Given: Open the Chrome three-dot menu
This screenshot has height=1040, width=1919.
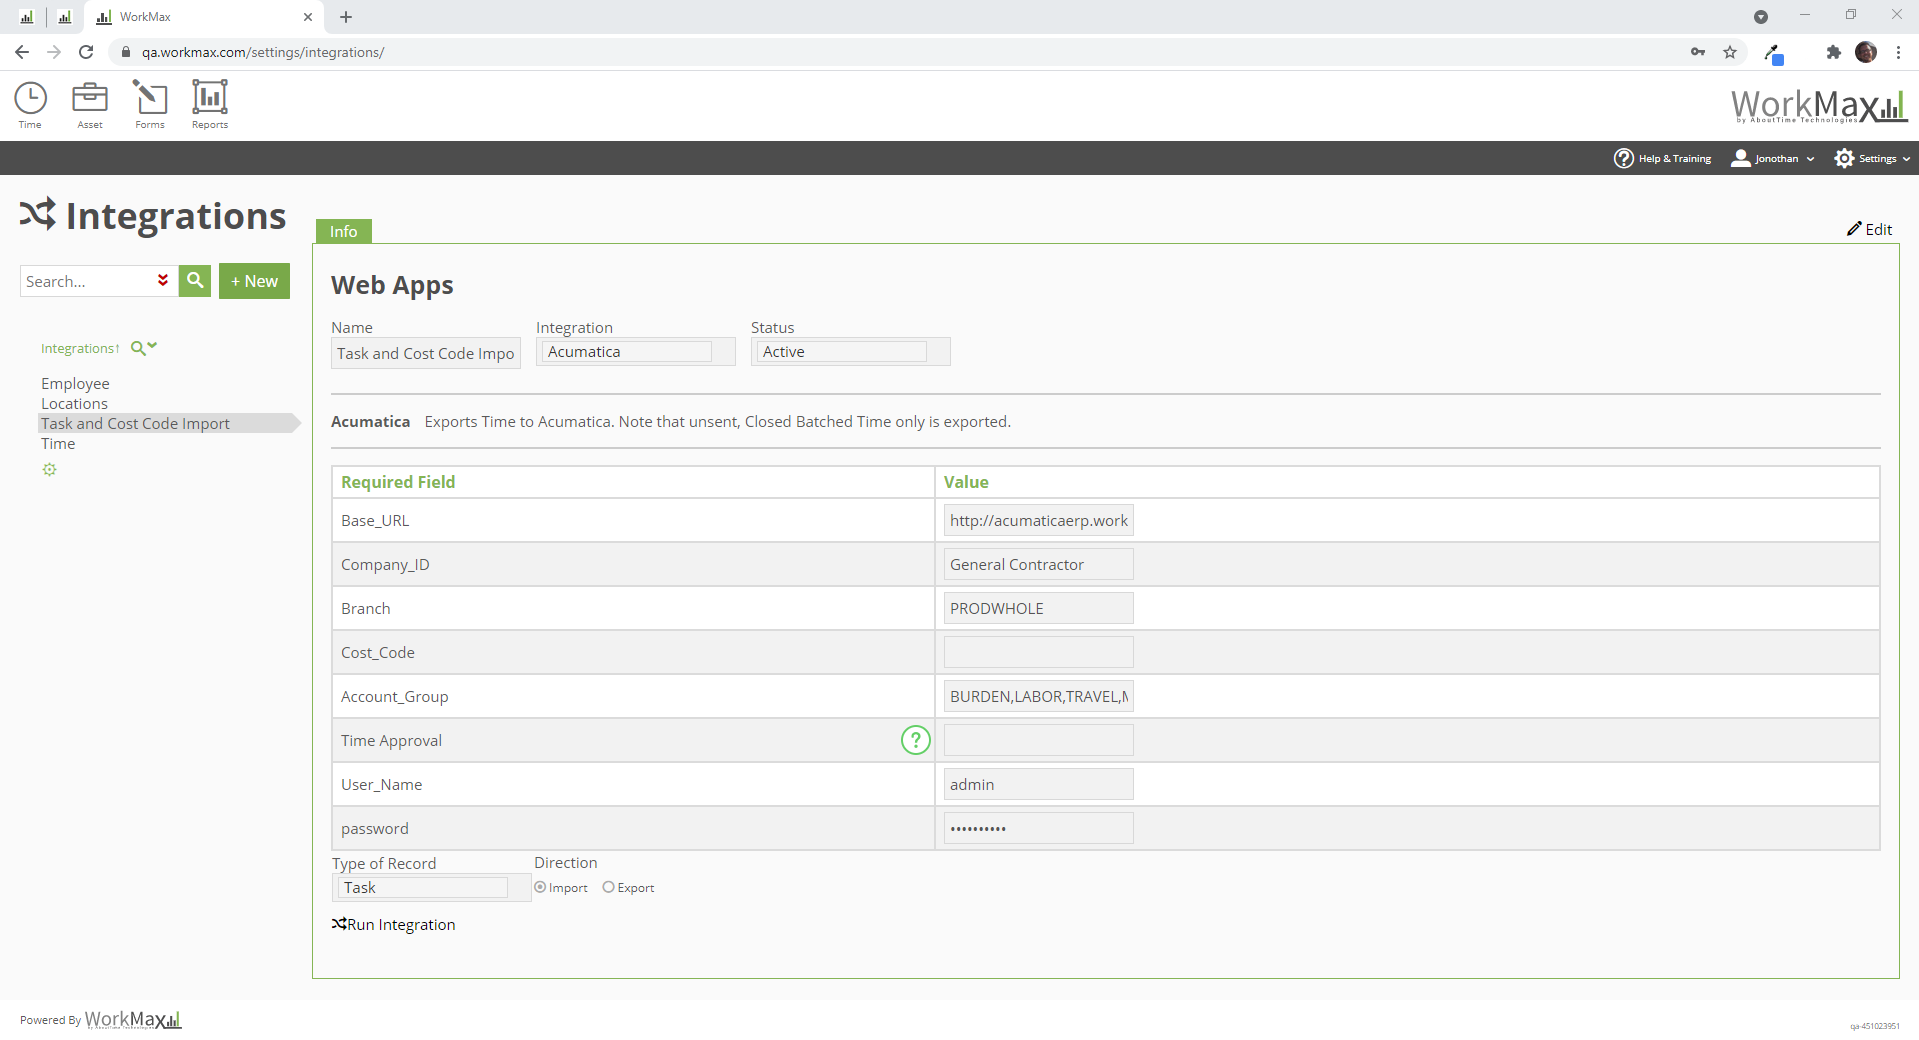Looking at the screenshot, I should point(1898,52).
